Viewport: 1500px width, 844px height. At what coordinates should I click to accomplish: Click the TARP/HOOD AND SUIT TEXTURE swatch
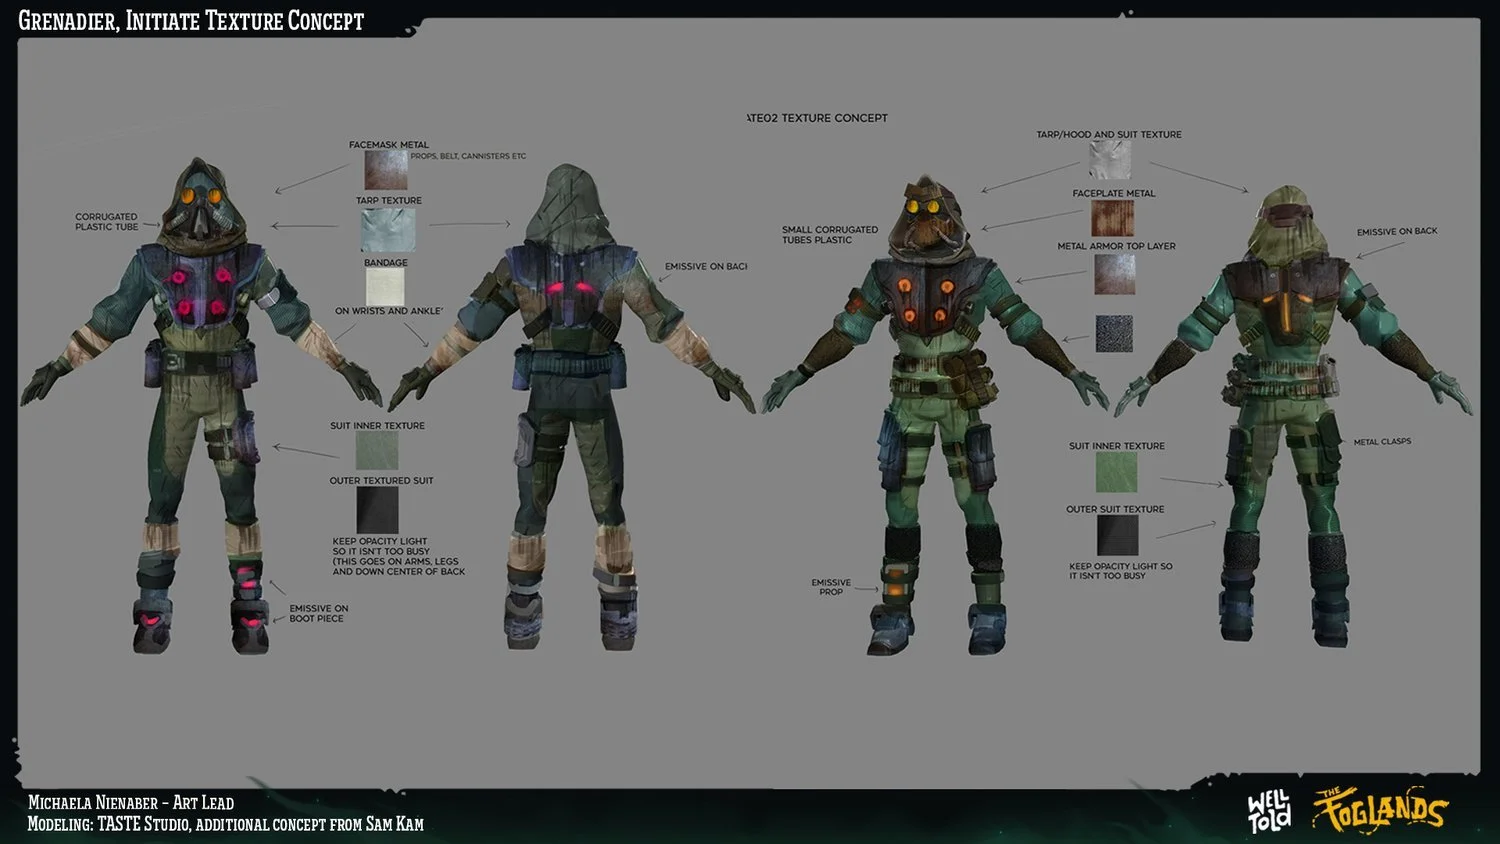click(1110, 160)
